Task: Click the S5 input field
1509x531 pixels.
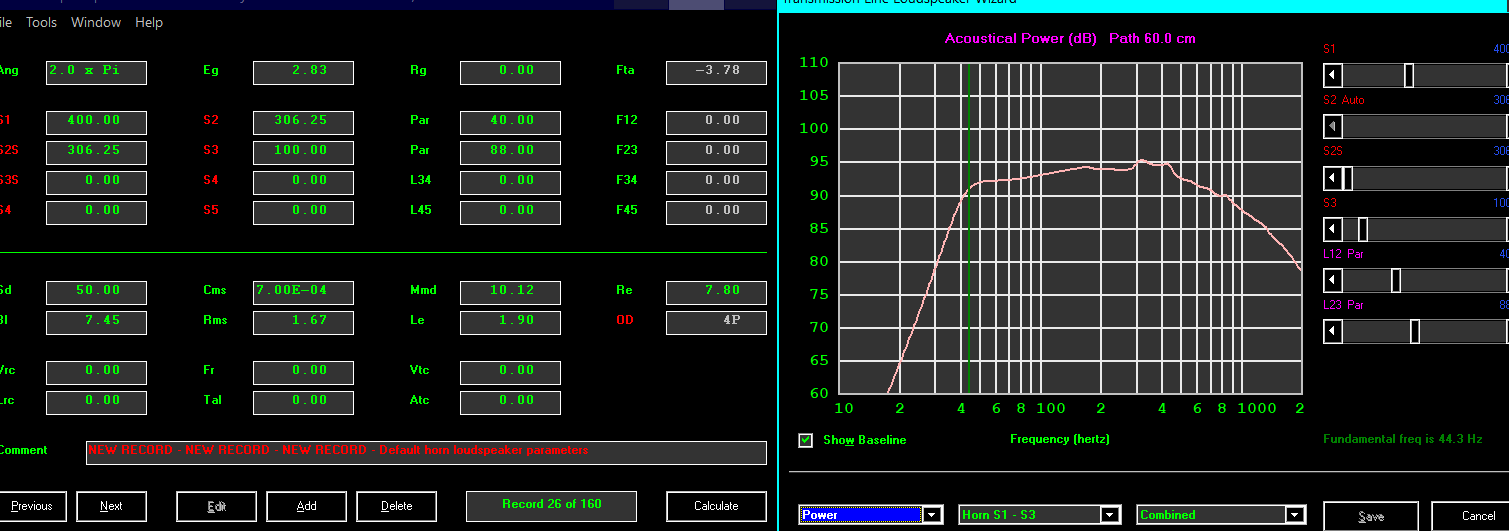Action: pyautogui.click(x=303, y=212)
